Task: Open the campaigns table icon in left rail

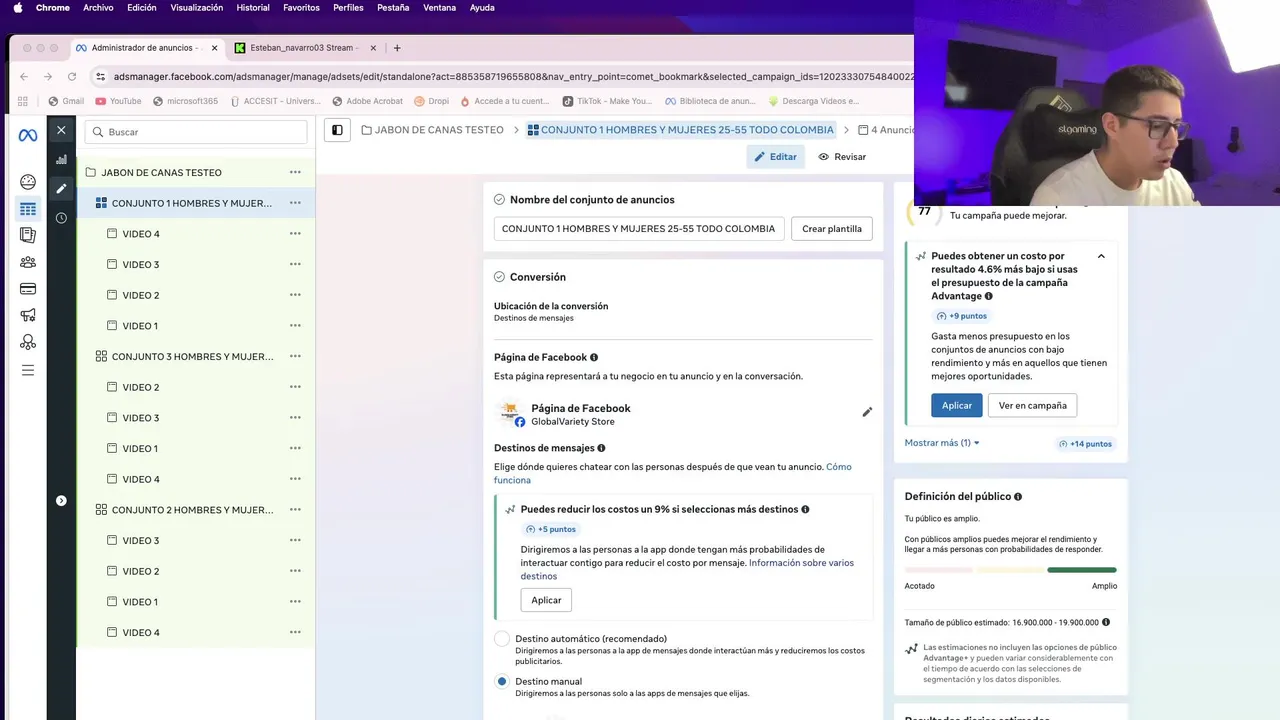Action: [x=28, y=209]
